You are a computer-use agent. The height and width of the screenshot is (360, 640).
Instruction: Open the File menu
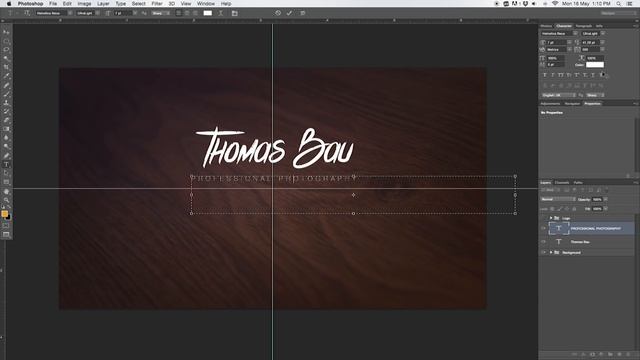tap(53, 3)
